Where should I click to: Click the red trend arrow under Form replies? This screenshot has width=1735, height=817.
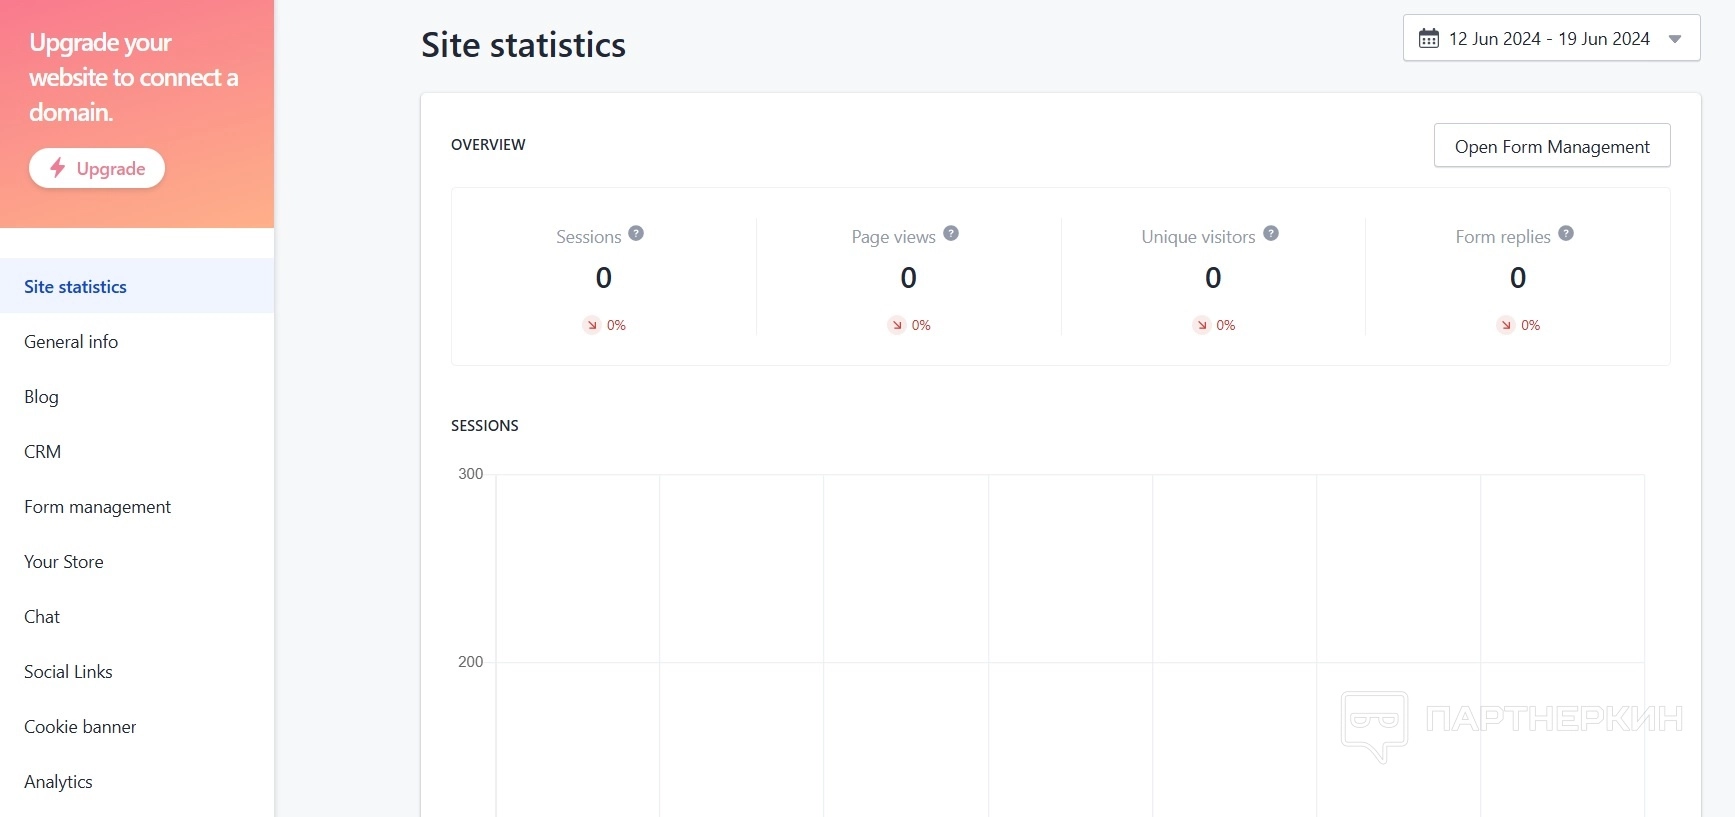1506,325
